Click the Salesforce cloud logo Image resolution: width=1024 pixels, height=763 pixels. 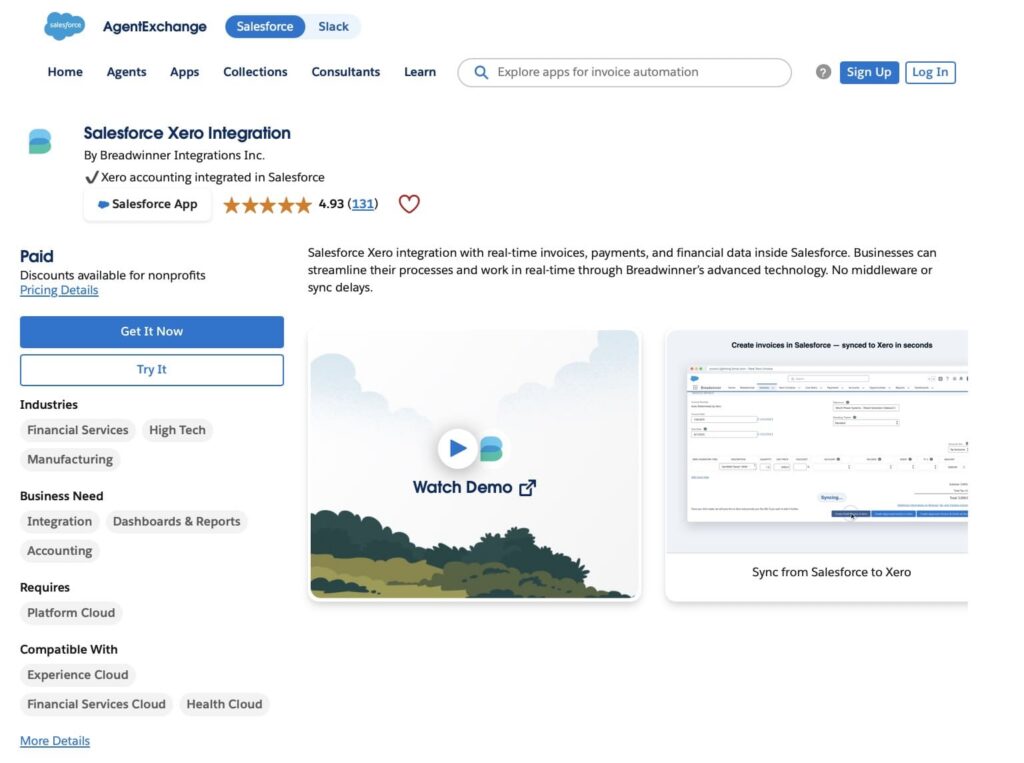[x=64, y=26]
